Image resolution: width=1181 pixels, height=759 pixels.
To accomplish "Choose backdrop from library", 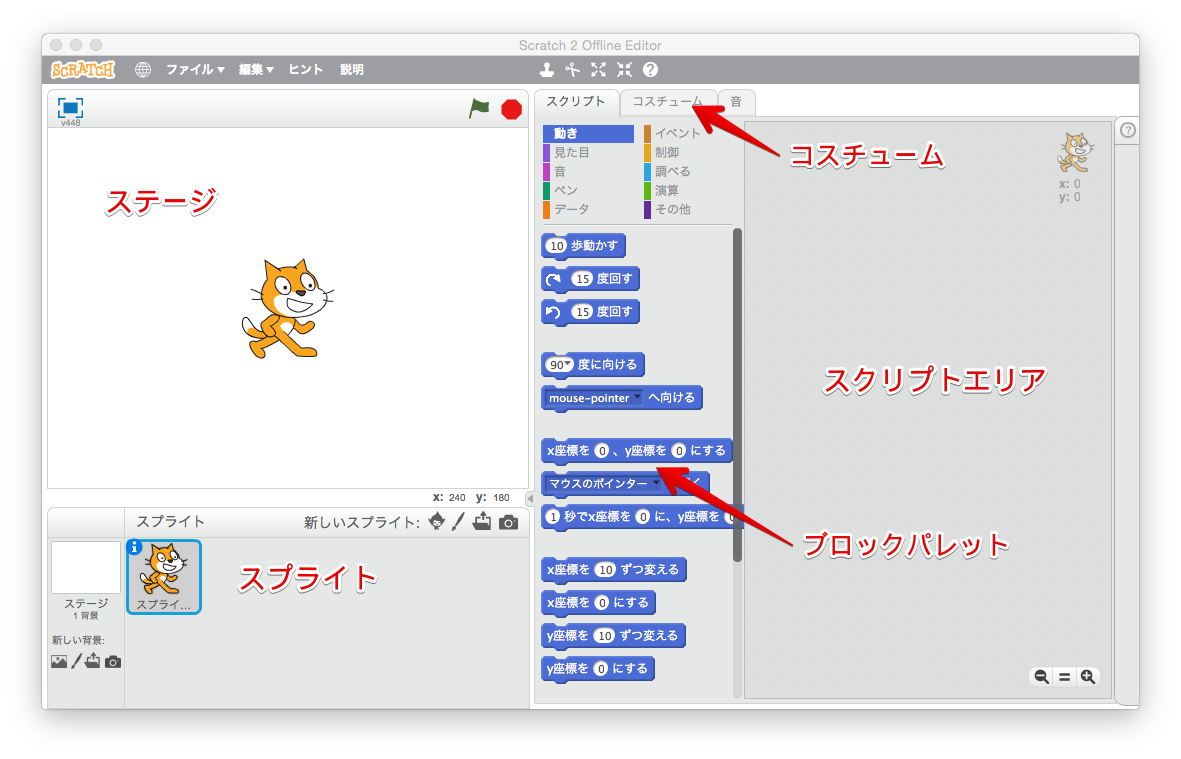I will click(59, 662).
